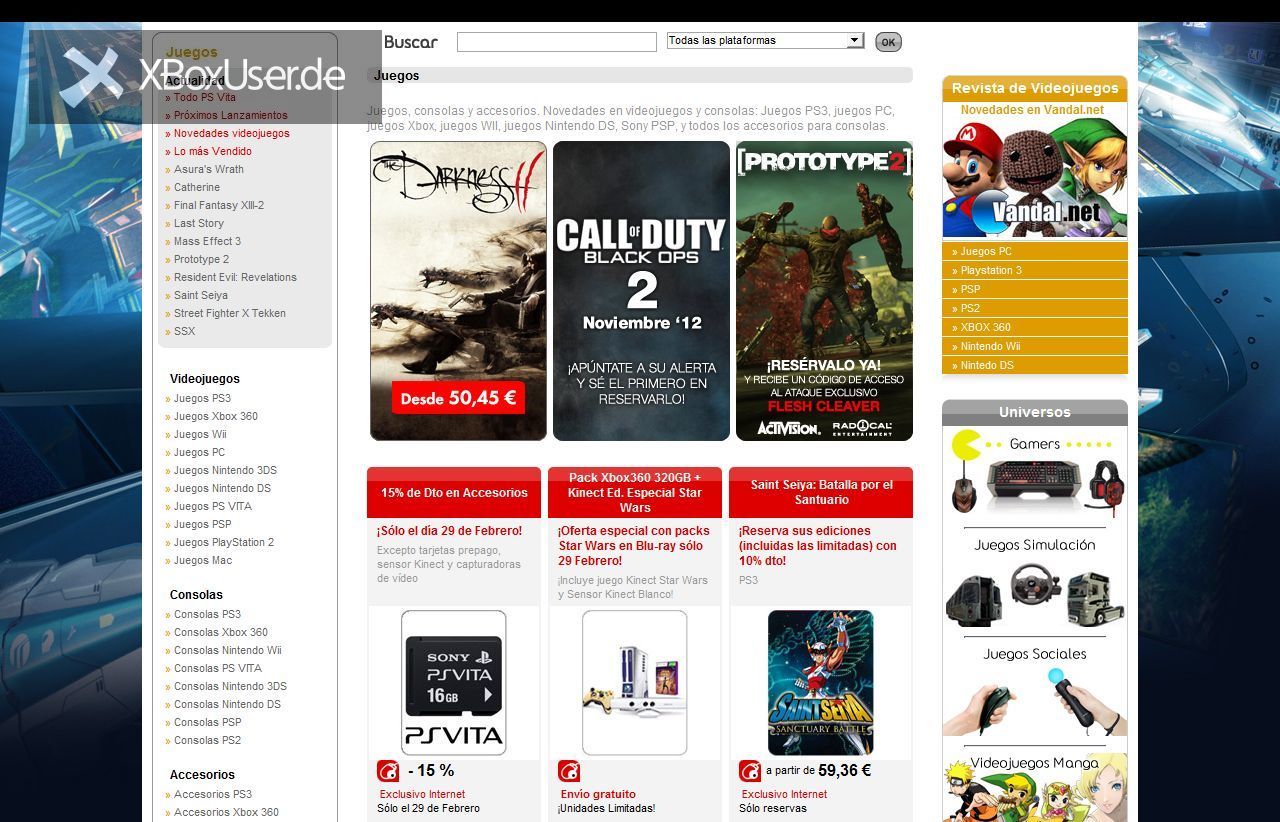
Task: Open Accesorios PS3 link
Action: pos(212,794)
